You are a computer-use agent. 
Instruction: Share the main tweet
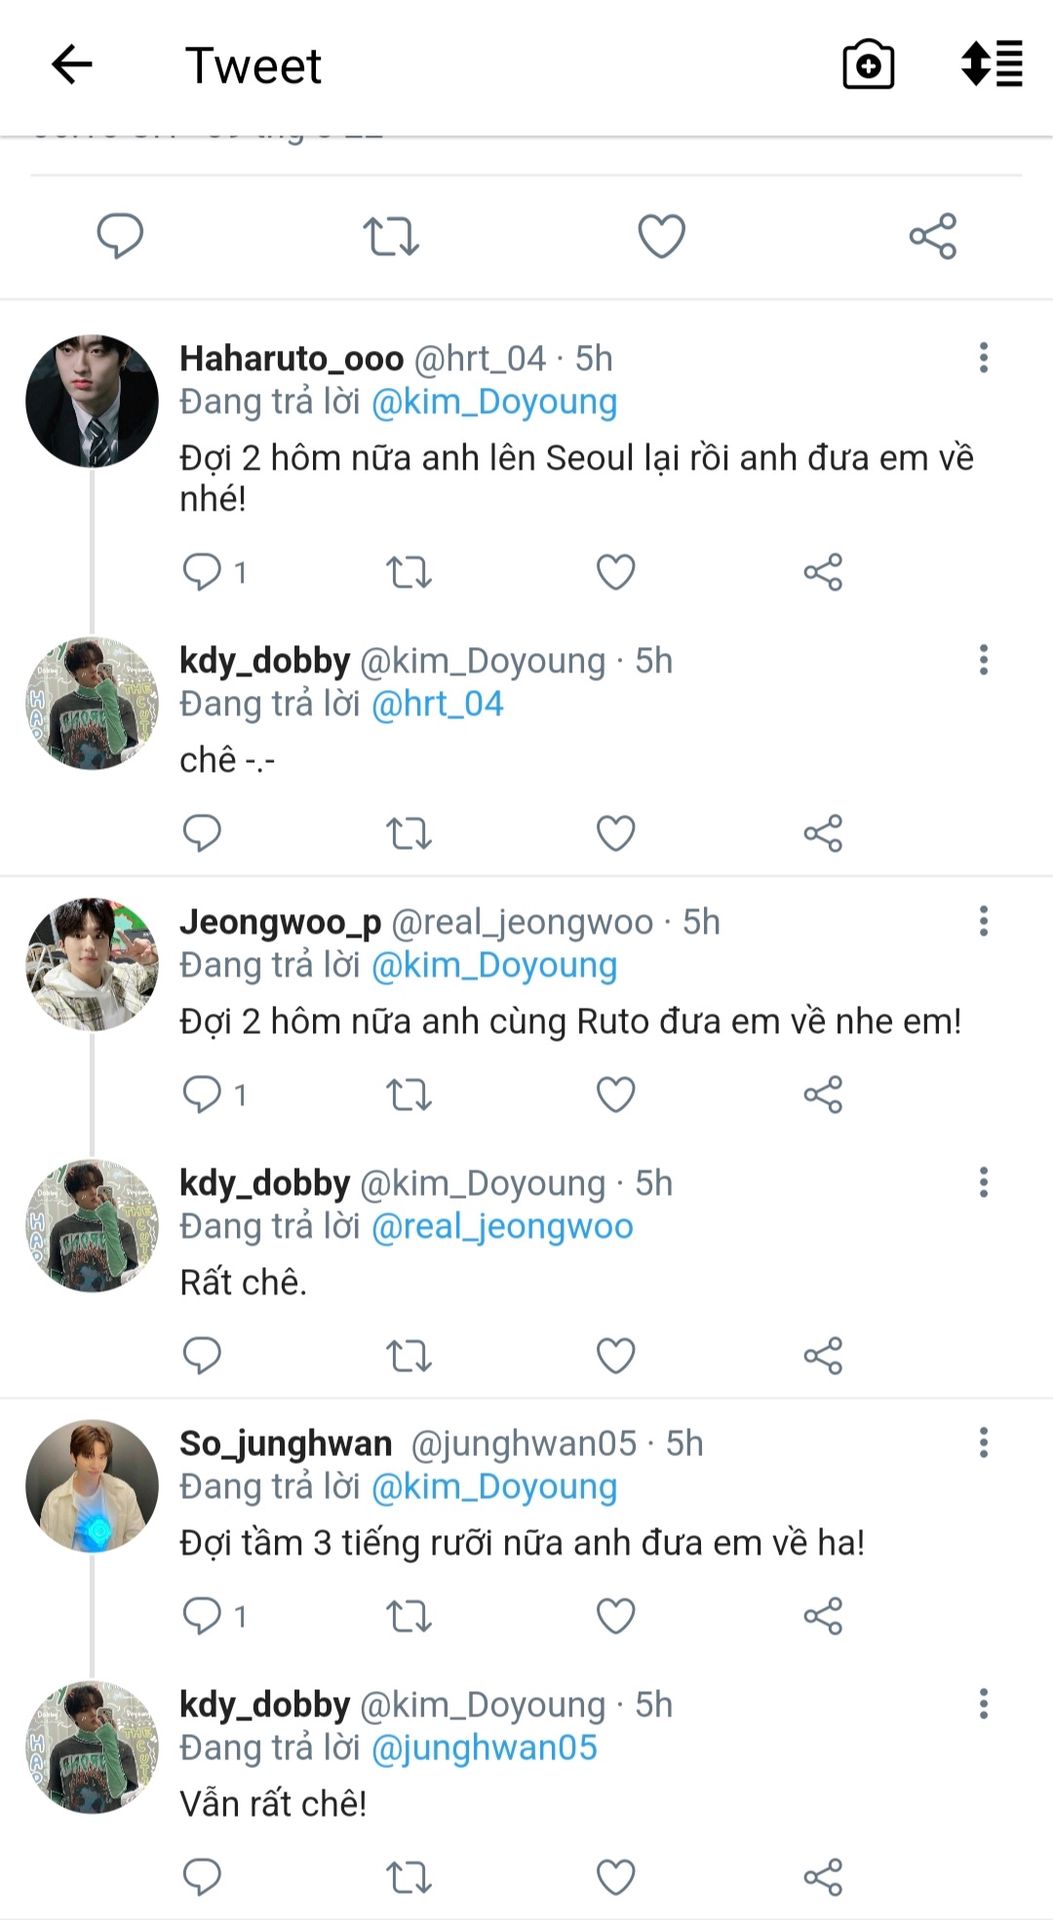(932, 237)
